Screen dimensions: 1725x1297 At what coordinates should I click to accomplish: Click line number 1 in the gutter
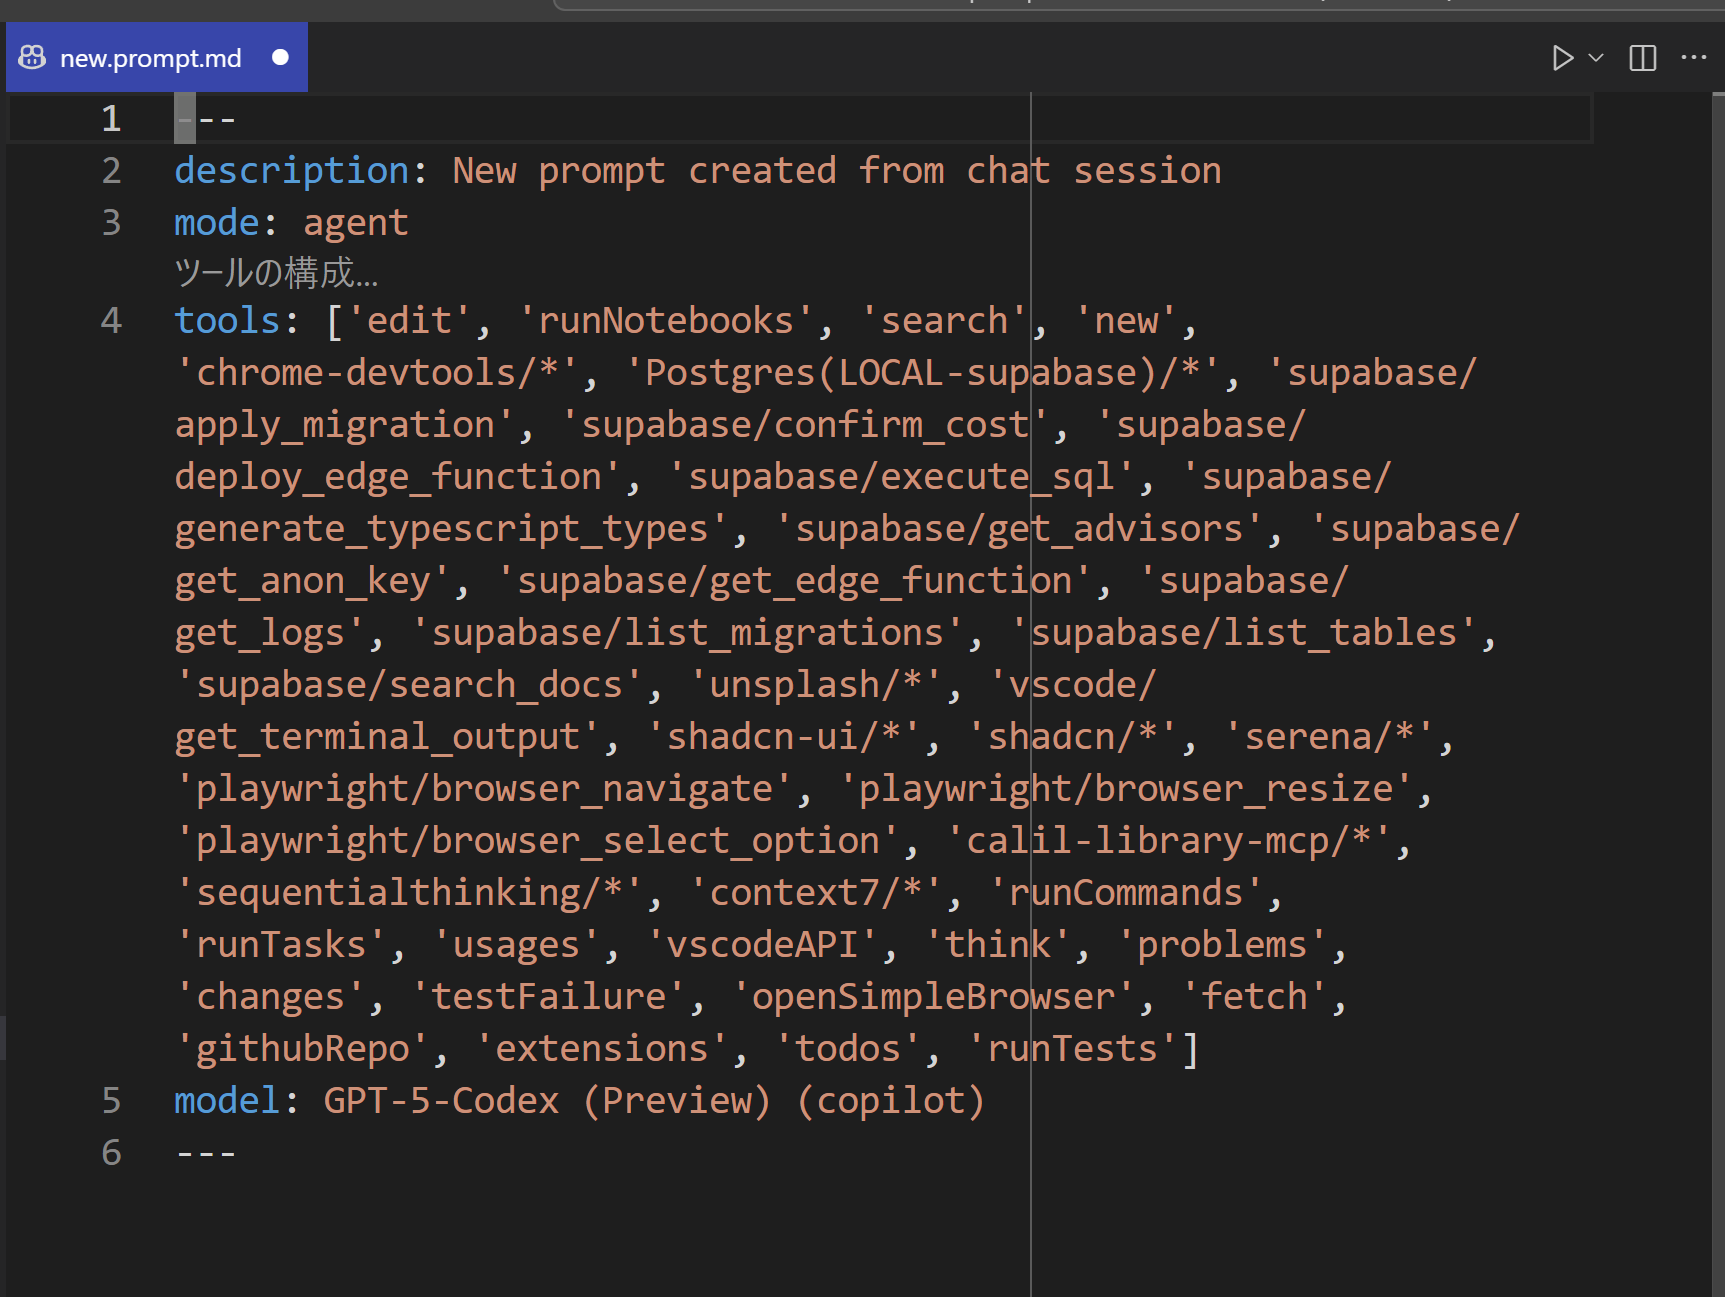pos(111,119)
